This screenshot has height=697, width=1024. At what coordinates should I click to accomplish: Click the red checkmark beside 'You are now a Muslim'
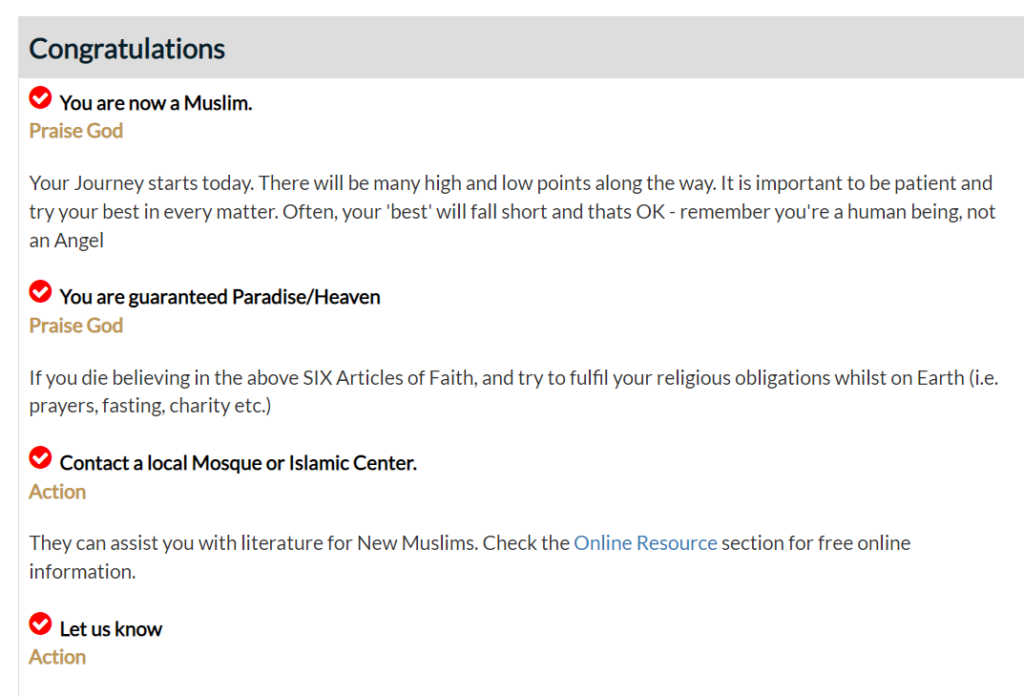pos(40,97)
